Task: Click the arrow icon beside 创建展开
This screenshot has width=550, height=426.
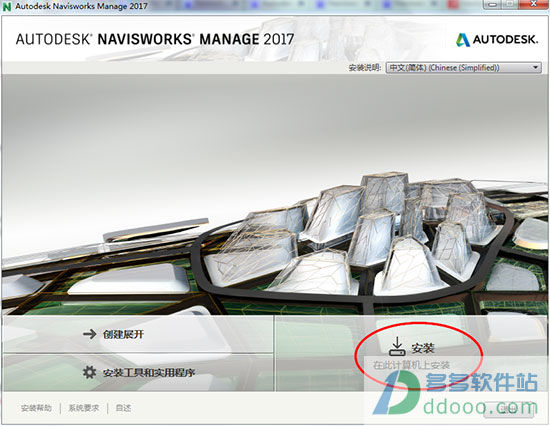Action: [89, 334]
